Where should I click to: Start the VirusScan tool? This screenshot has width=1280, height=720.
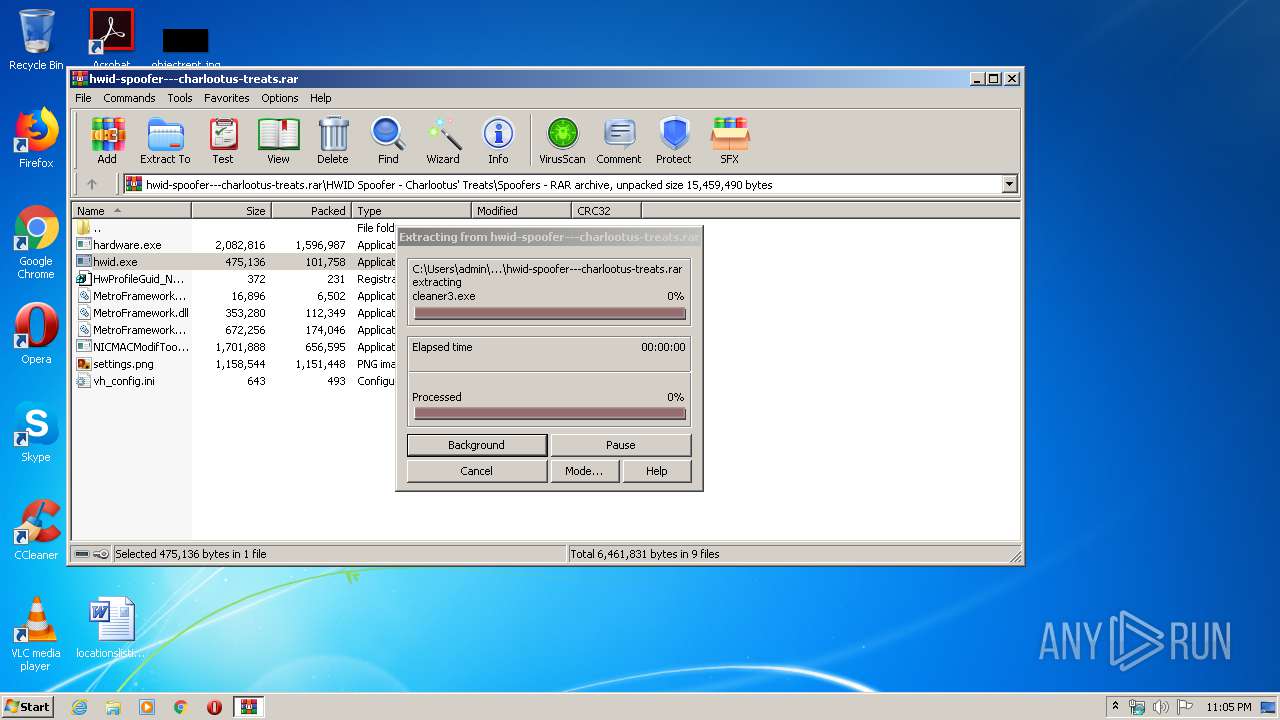562,140
